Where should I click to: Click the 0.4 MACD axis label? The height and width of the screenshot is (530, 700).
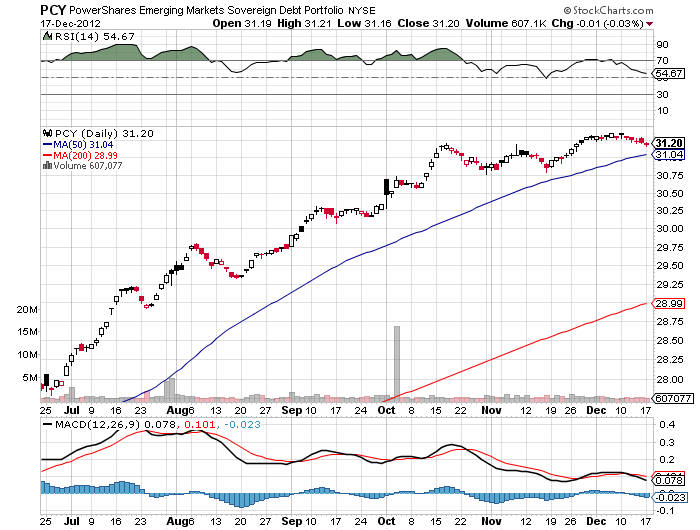click(667, 425)
